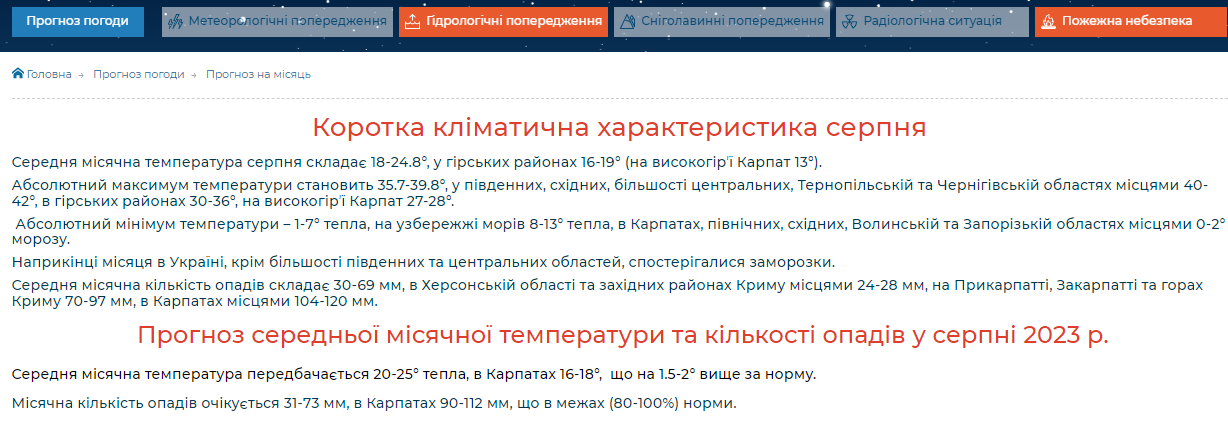The width and height of the screenshot is (1228, 436).
Task: Open the Радіологічна ситуація label
Action: pos(933,21)
